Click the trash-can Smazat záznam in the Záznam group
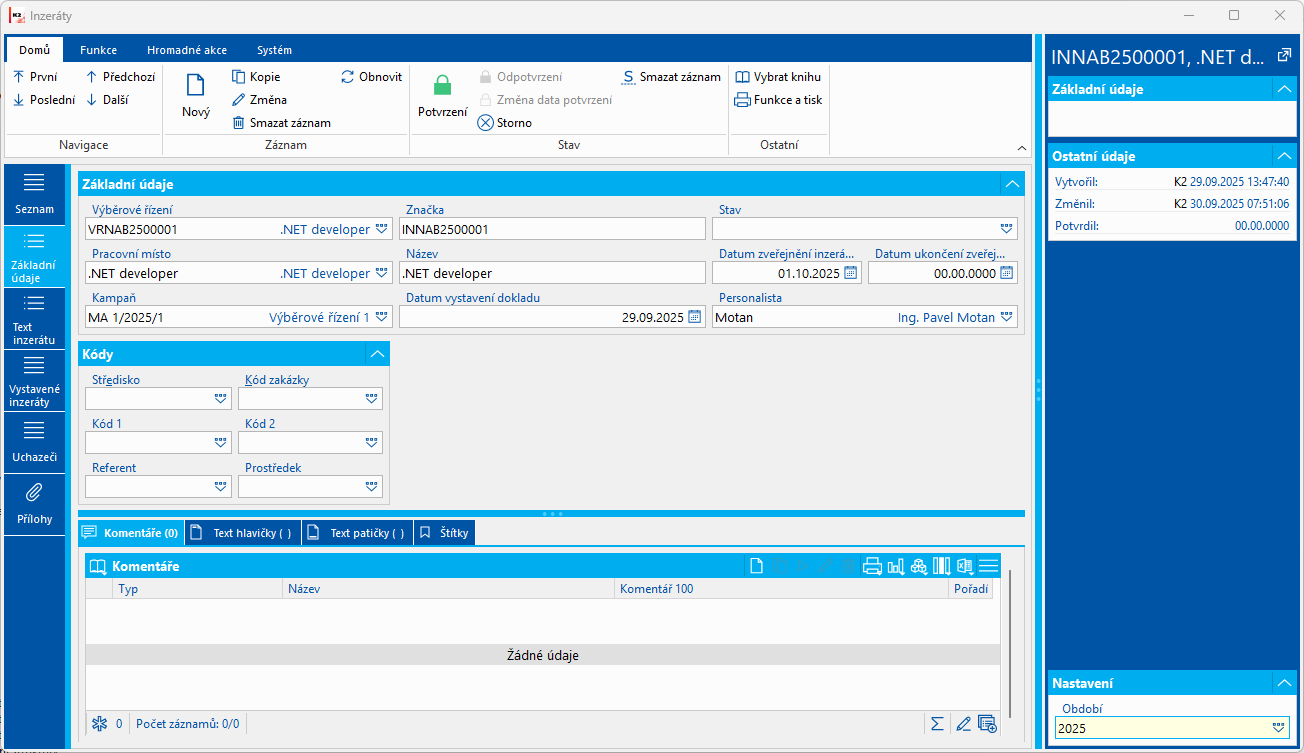The image size is (1304, 753). [281, 123]
